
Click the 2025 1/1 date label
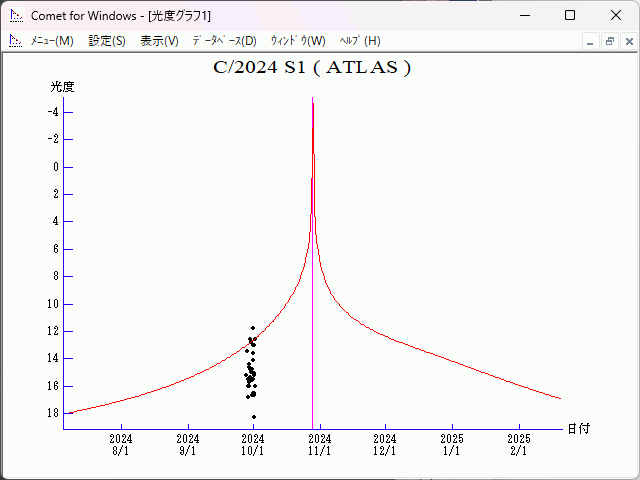(x=452, y=444)
